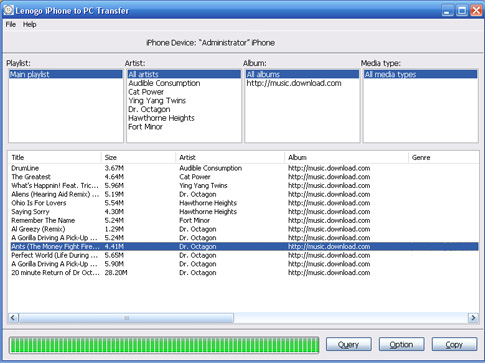The image size is (485, 363).
Task: Click the Query button
Action: pyautogui.click(x=349, y=344)
